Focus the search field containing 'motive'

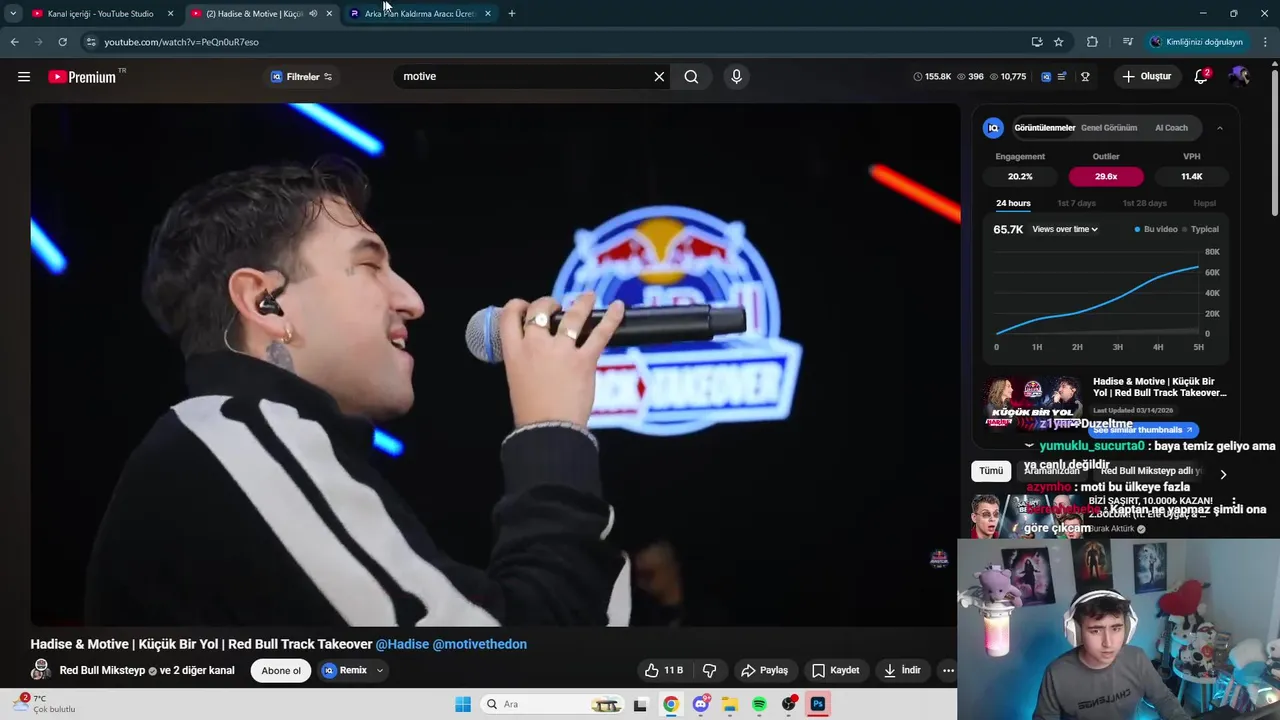pos(525,77)
